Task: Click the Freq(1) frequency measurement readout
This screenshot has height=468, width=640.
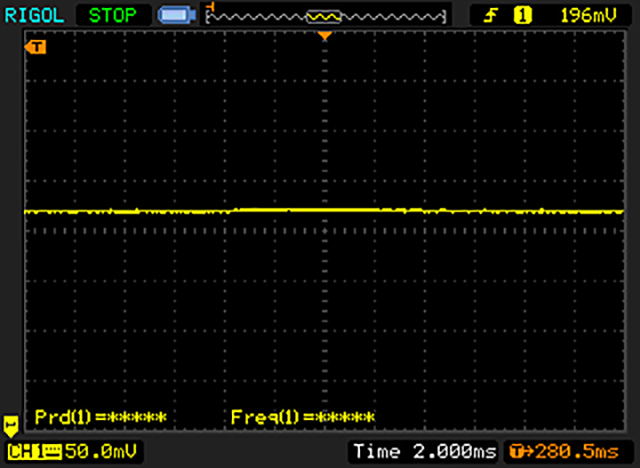Action: 302,417
